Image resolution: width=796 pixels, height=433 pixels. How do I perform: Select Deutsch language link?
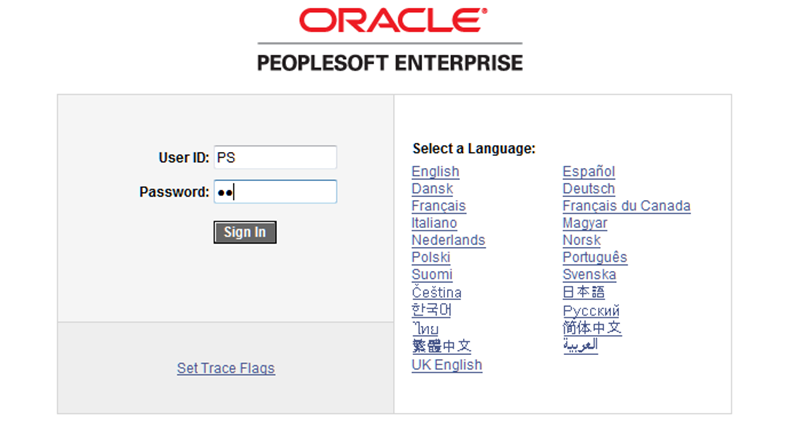(588, 189)
